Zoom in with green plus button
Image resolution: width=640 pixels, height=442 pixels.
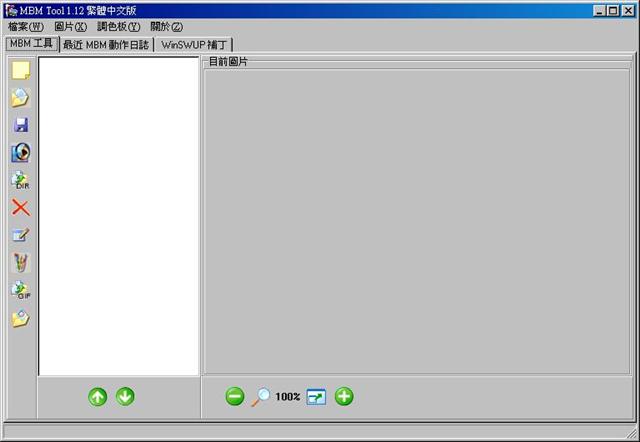344,396
